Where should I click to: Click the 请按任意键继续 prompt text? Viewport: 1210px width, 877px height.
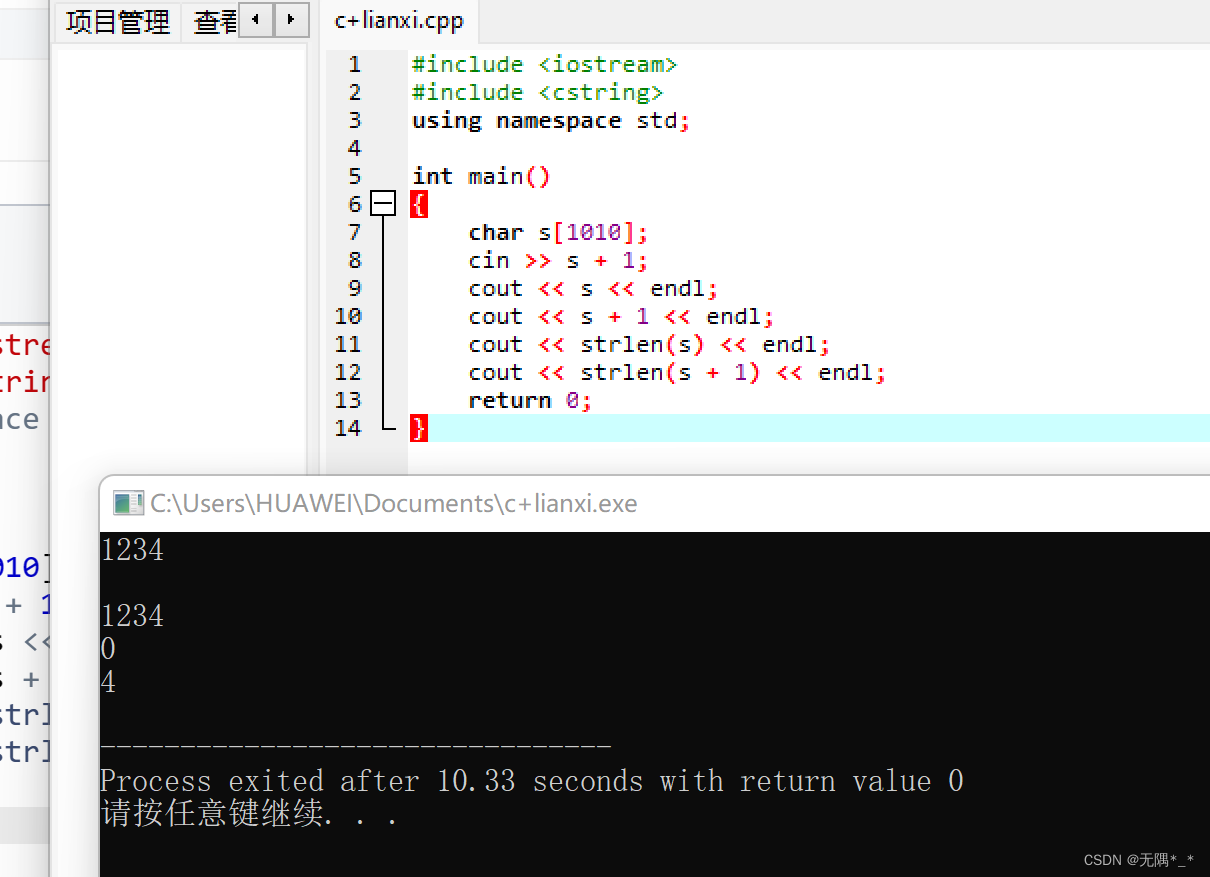point(230,815)
